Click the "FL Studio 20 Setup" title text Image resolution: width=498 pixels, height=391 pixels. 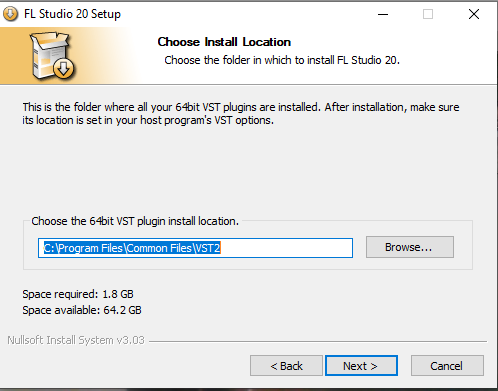72,14
